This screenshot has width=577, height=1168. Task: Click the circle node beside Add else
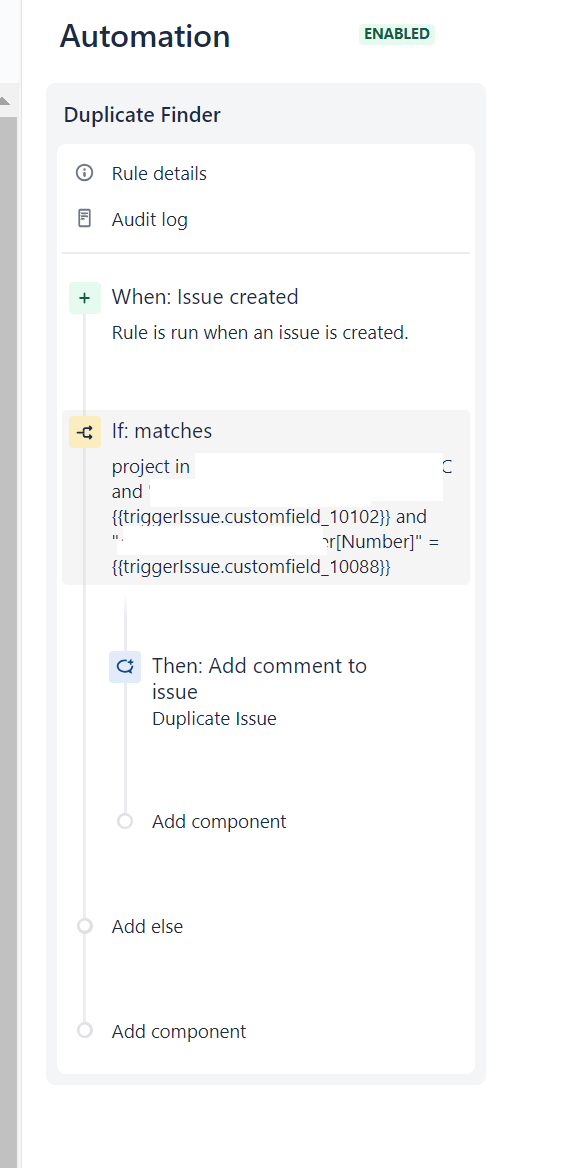coord(85,926)
